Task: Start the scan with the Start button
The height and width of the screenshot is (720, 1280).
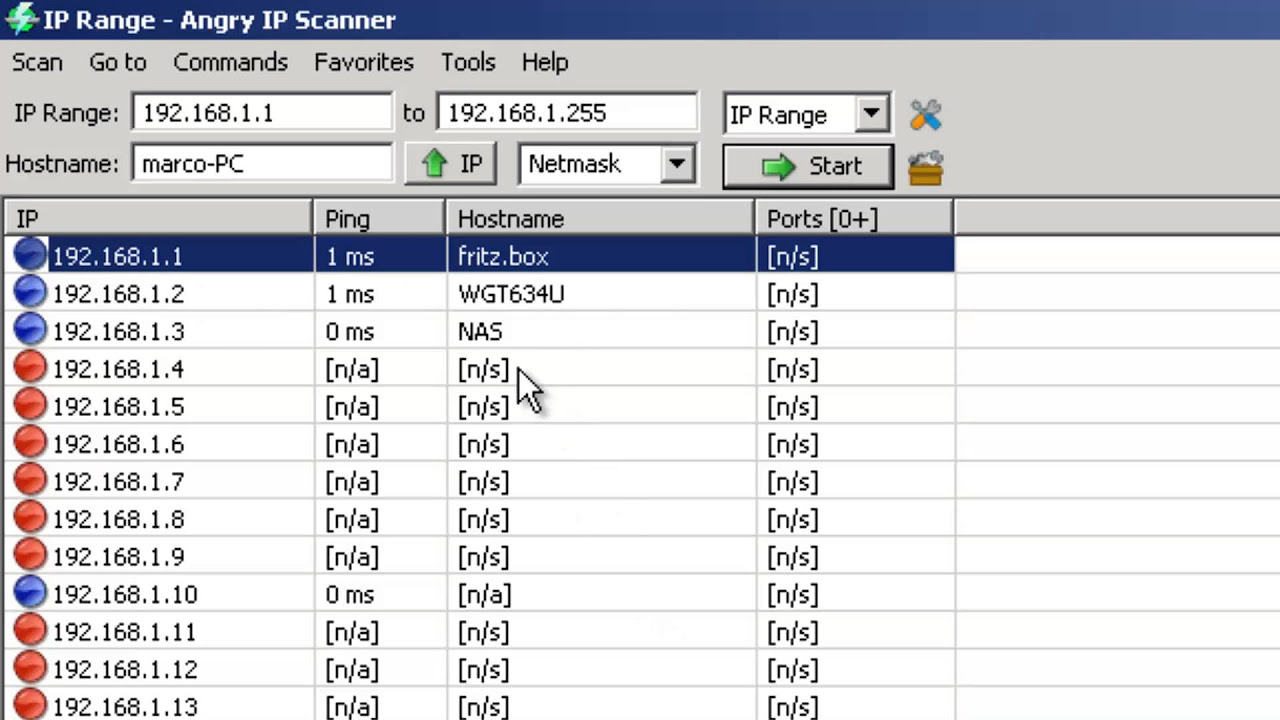Action: pos(808,166)
